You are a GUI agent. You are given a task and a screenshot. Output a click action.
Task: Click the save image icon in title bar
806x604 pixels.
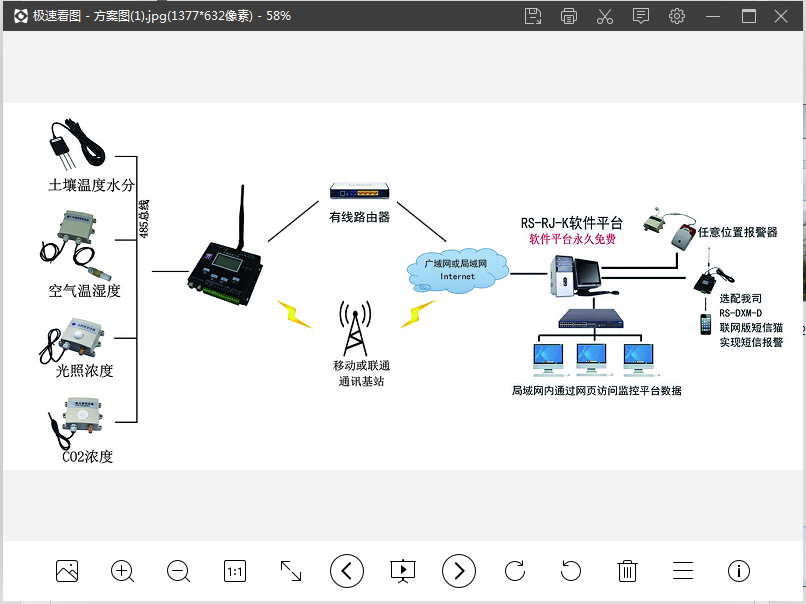coord(533,16)
